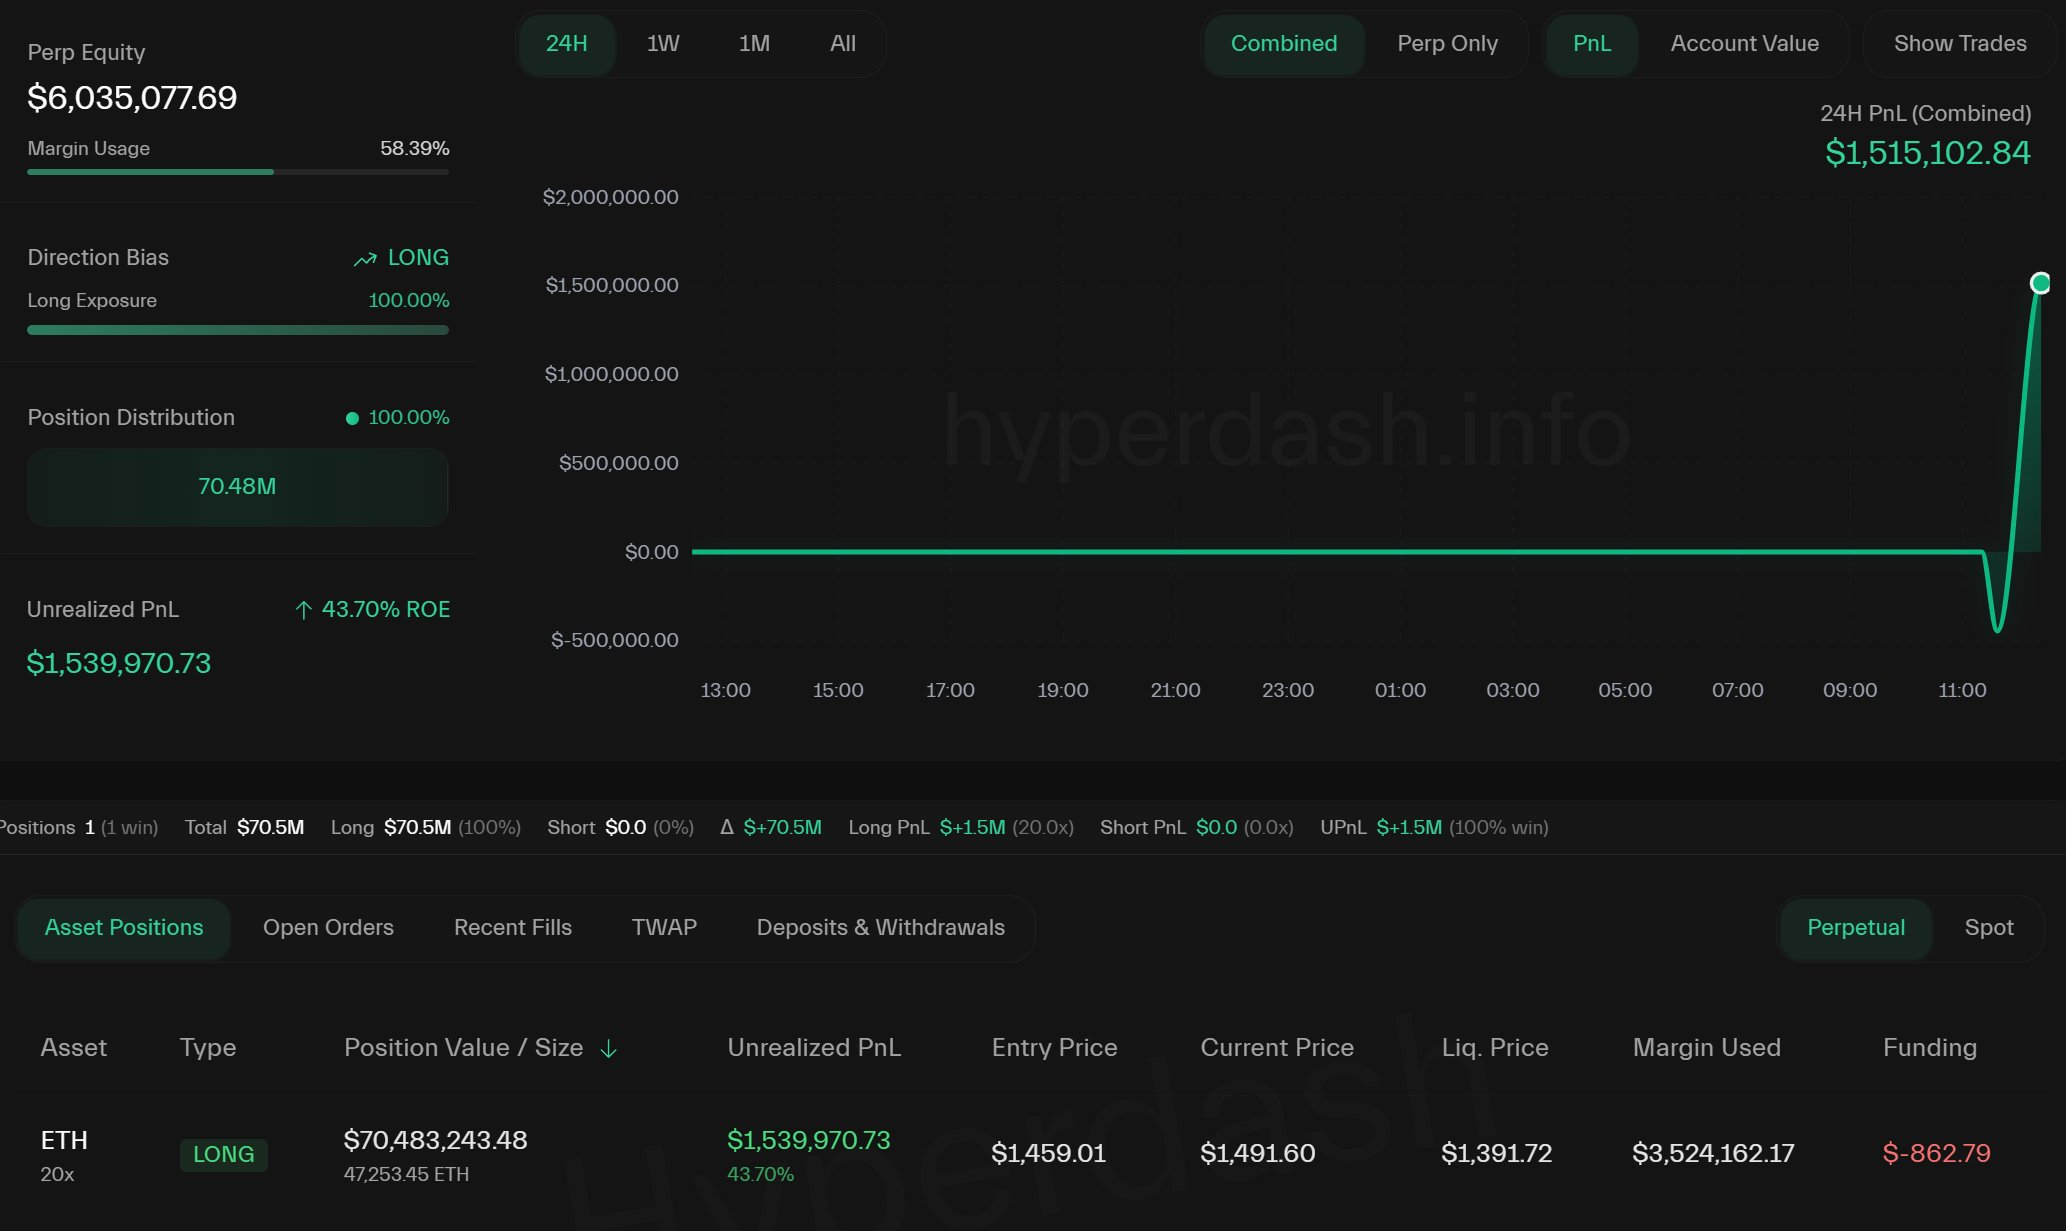The height and width of the screenshot is (1231, 2066).
Task: Click the sort arrow beside Position Value / Size
Action: 608,1049
